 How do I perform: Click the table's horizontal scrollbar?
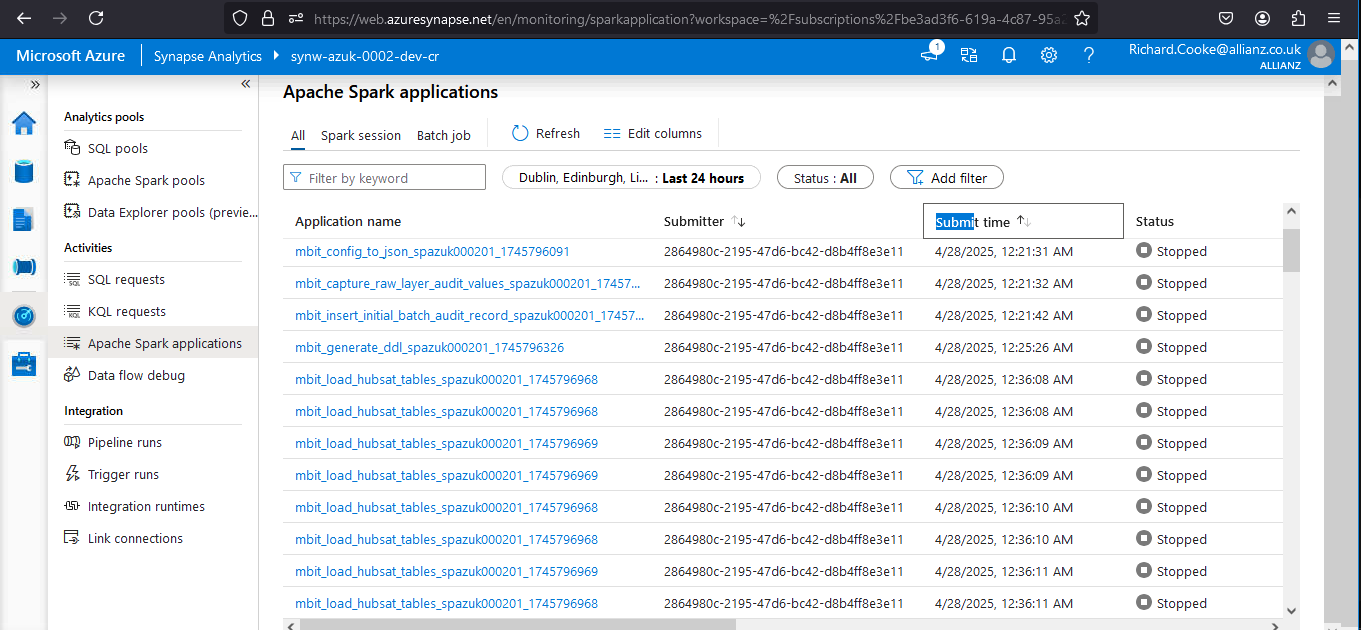516,624
